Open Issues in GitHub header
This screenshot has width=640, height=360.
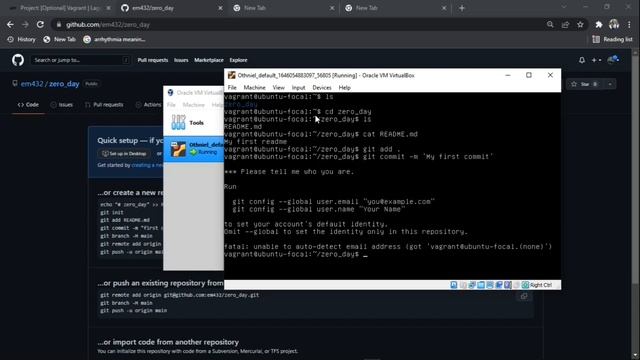pos(181,60)
